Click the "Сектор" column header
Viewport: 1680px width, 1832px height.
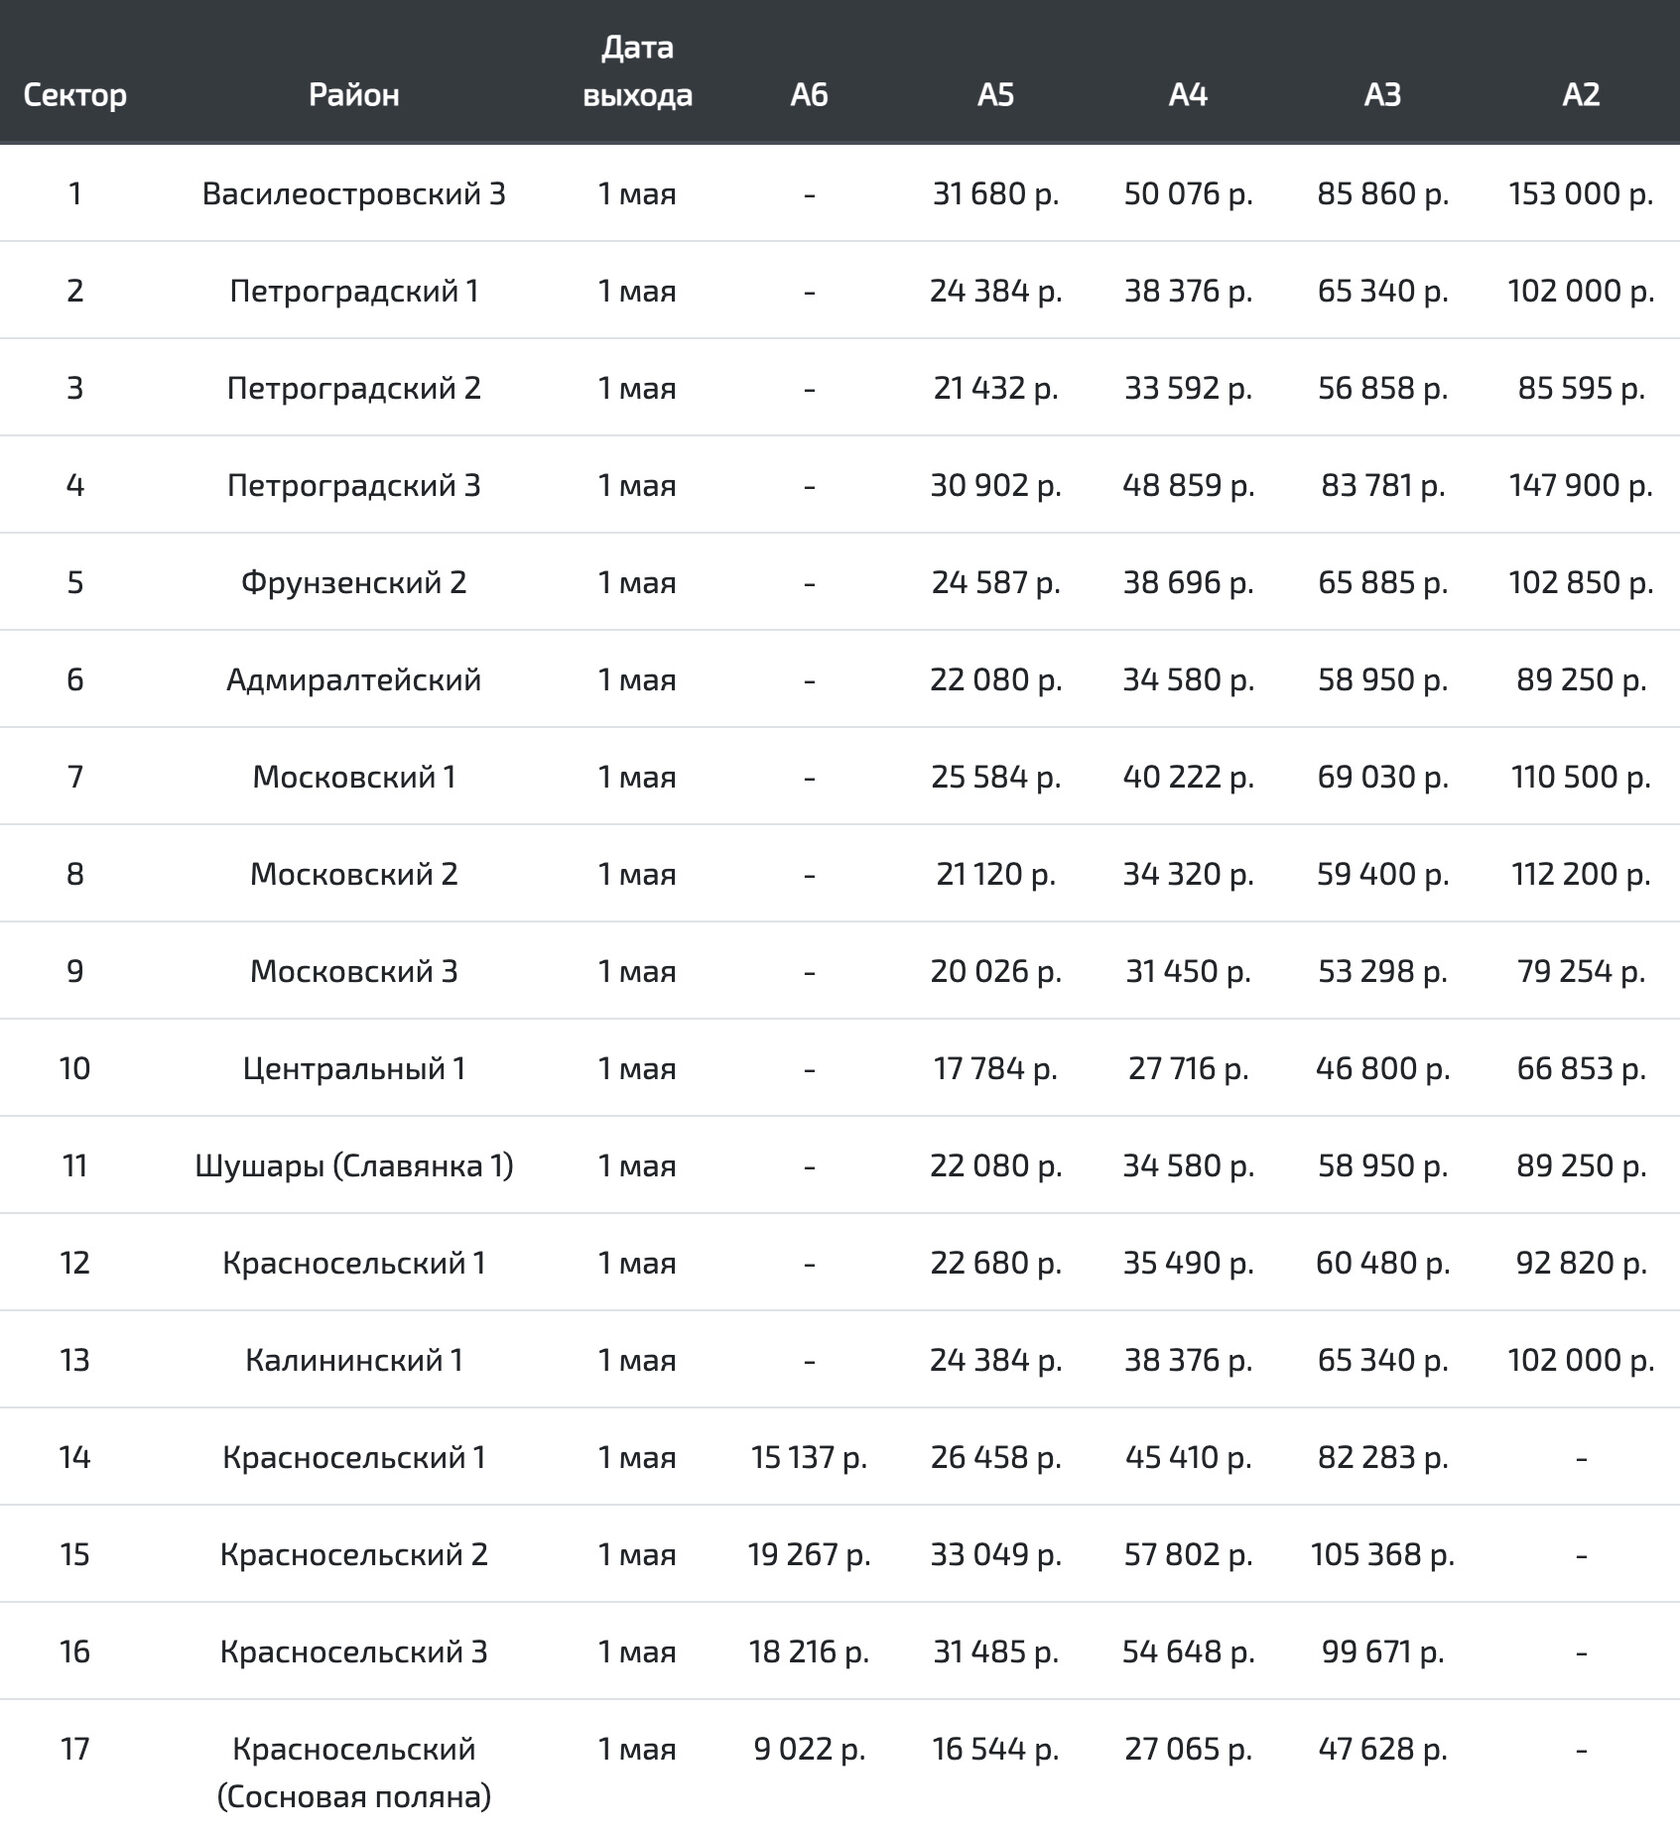(x=75, y=95)
